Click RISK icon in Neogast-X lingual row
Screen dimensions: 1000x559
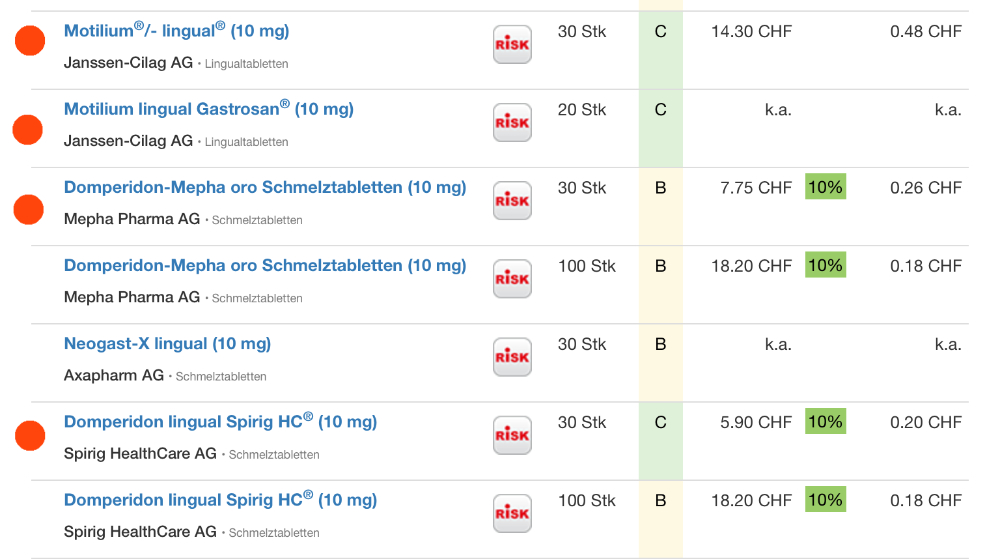(x=512, y=357)
